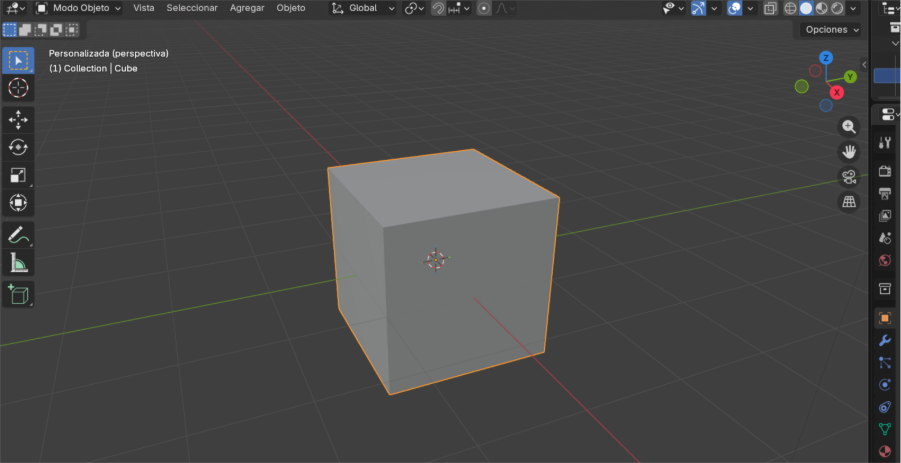Open the pivot point dropdown
901x463 pixels.
pyautogui.click(x=414, y=8)
